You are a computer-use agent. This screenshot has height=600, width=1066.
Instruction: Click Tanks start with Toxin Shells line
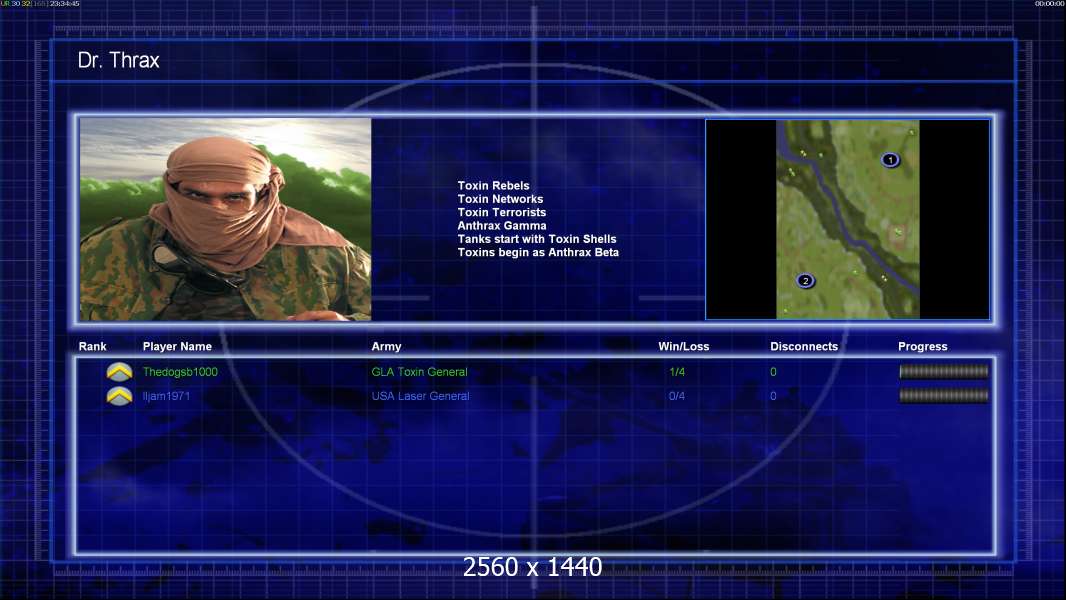coord(536,239)
